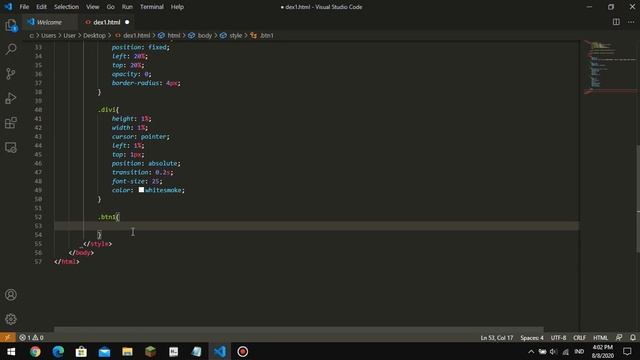This screenshot has height=360, width=640.
Task: Open the Explorer view in activity bar
Action: [11, 25]
